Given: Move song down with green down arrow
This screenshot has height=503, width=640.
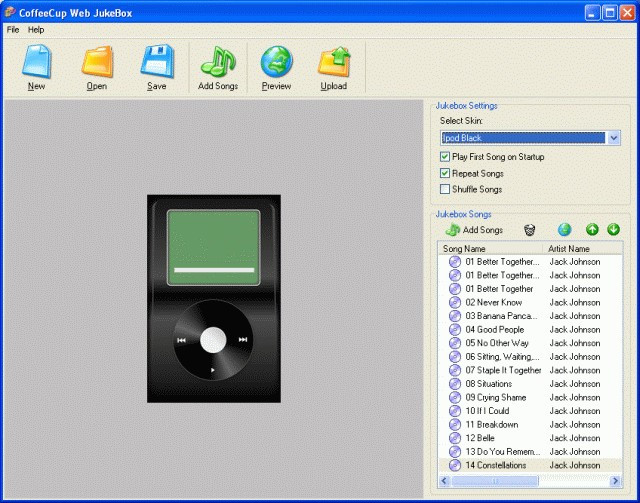Looking at the screenshot, I should coord(613,229).
